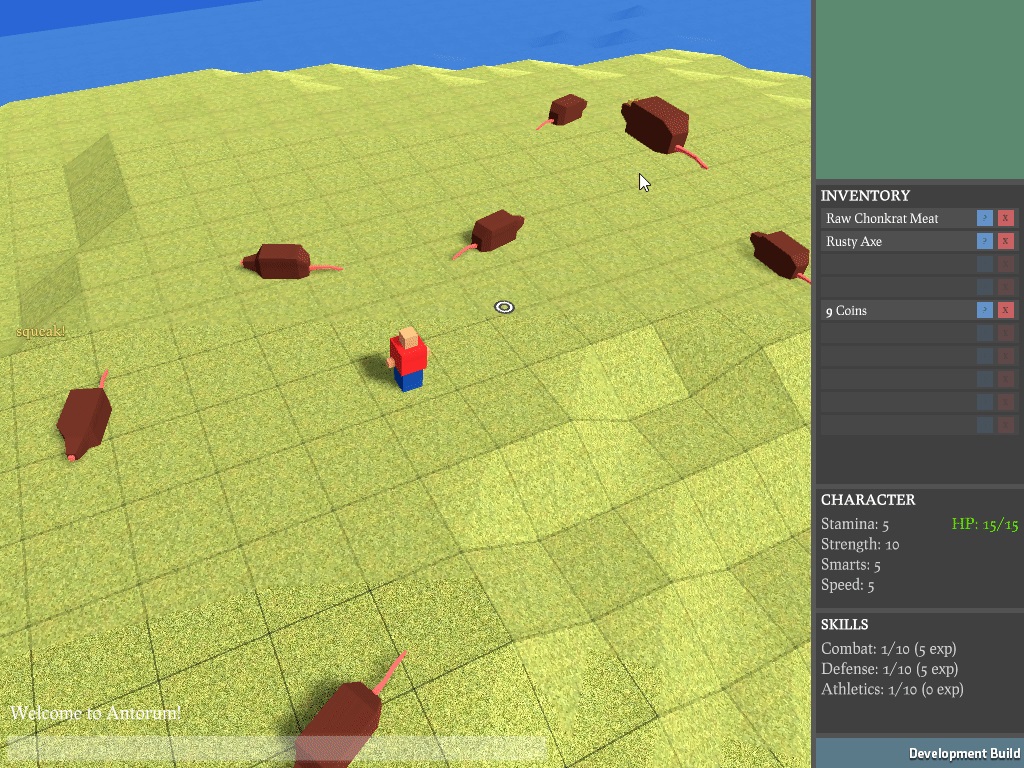Screen dimensions: 1024x768
Task: Click the player character in the red shirt
Action: click(407, 358)
